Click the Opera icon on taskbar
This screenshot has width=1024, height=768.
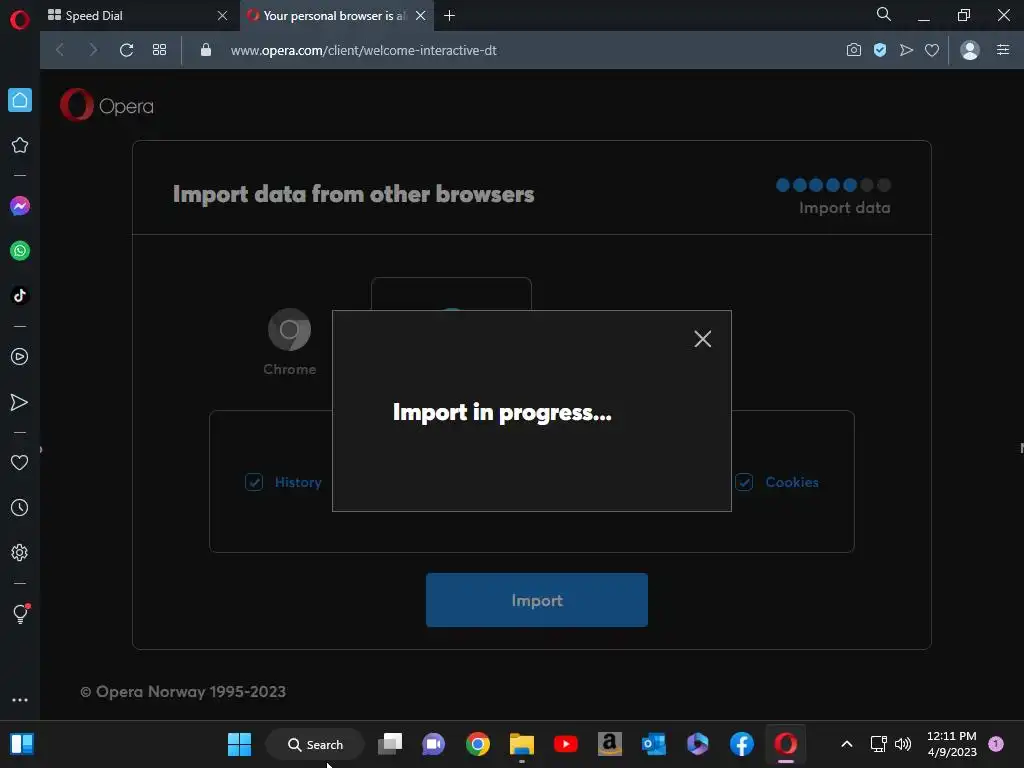point(786,744)
